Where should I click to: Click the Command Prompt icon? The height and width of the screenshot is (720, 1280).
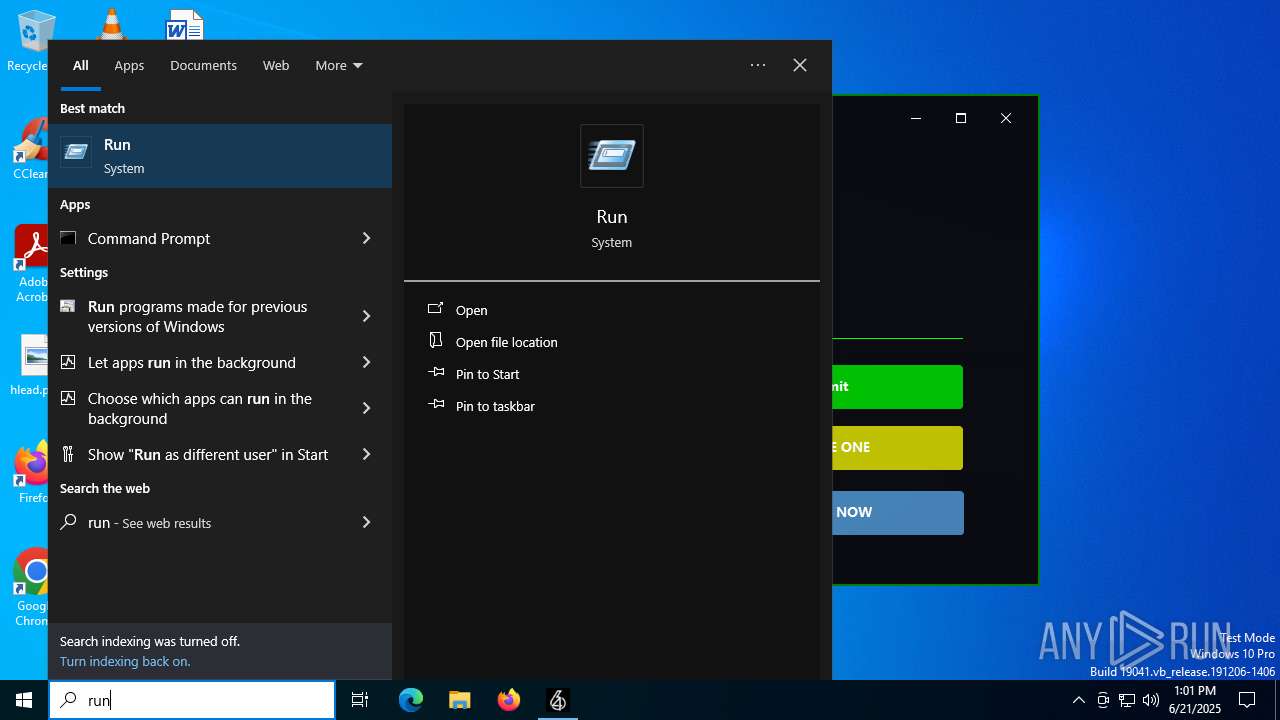[68, 238]
